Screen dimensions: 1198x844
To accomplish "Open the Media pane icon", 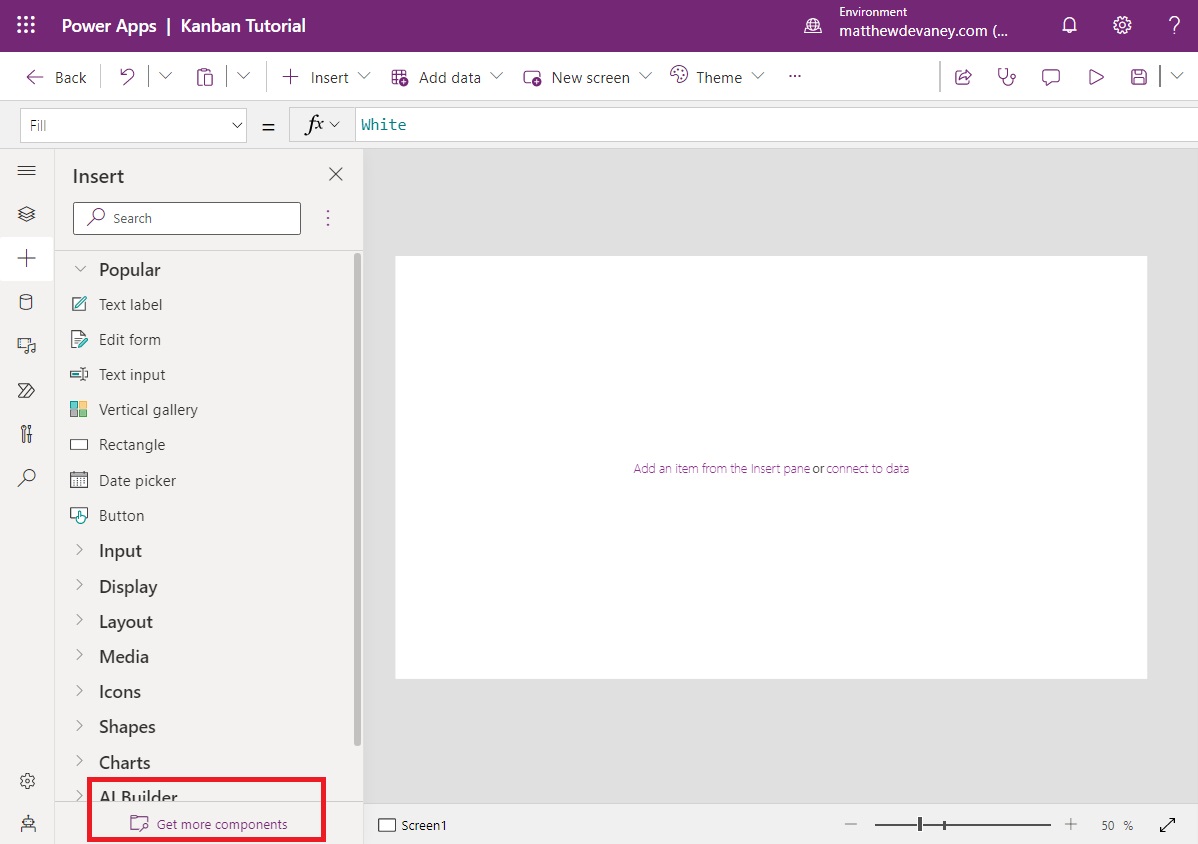I will click(x=27, y=346).
